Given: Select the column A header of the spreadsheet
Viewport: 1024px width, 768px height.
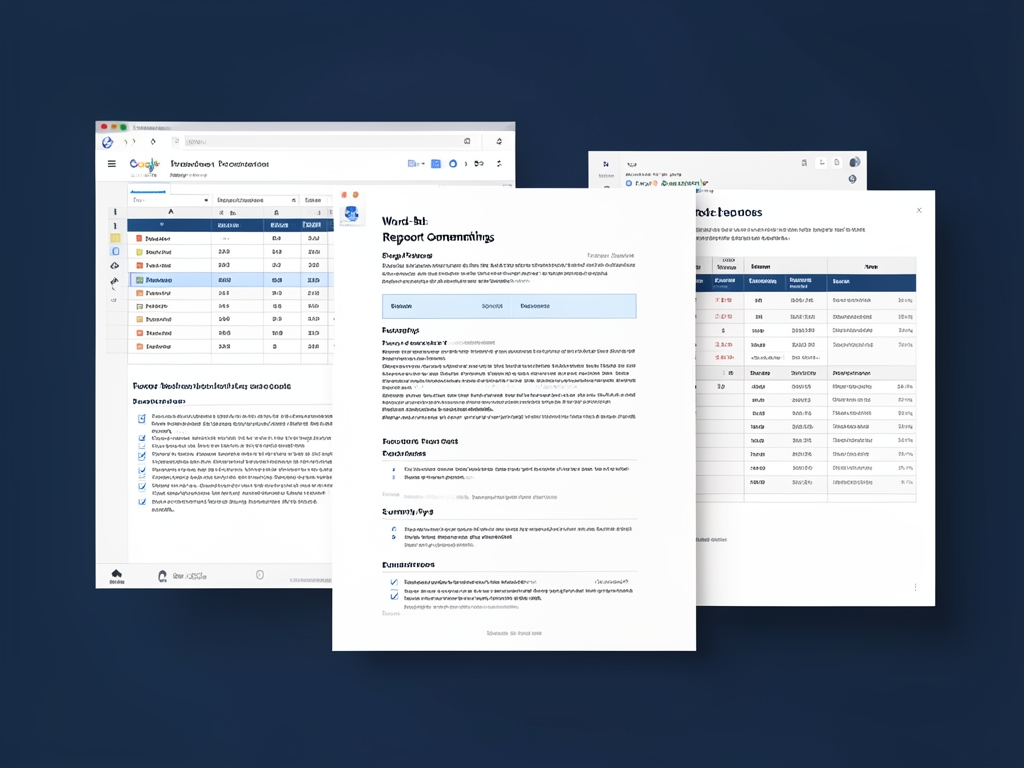Looking at the screenshot, I should pyautogui.click(x=170, y=212).
